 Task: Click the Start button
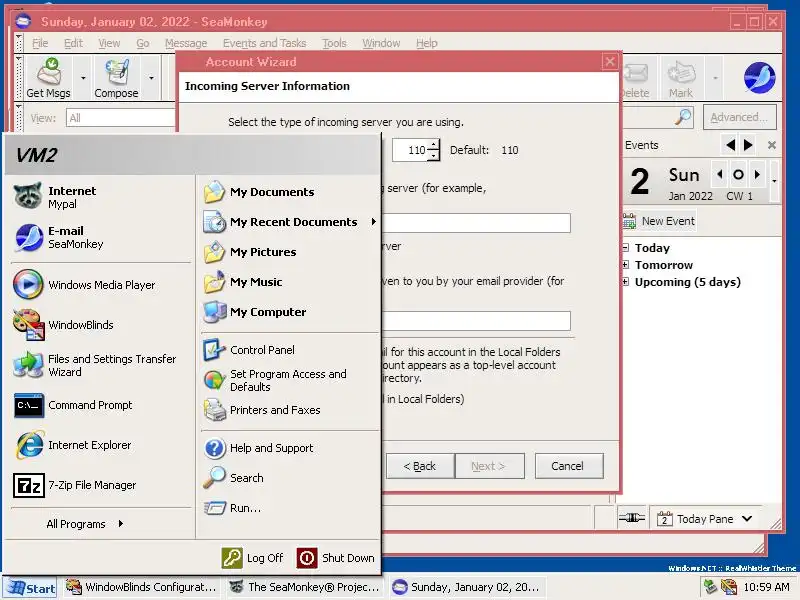click(31, 588)
